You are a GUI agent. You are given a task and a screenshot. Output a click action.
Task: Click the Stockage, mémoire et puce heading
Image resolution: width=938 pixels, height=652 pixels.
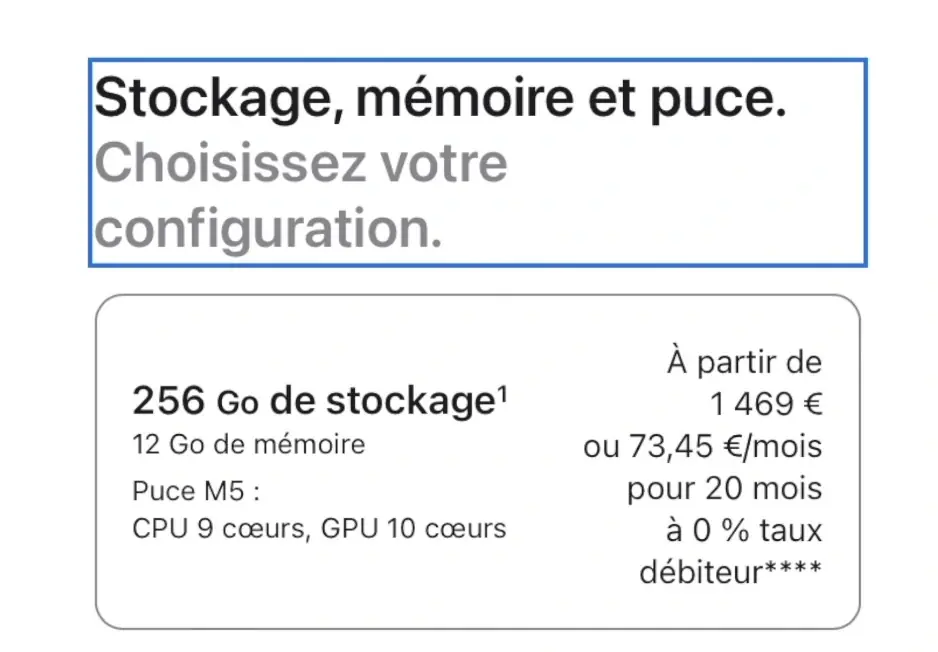[440, 98]
